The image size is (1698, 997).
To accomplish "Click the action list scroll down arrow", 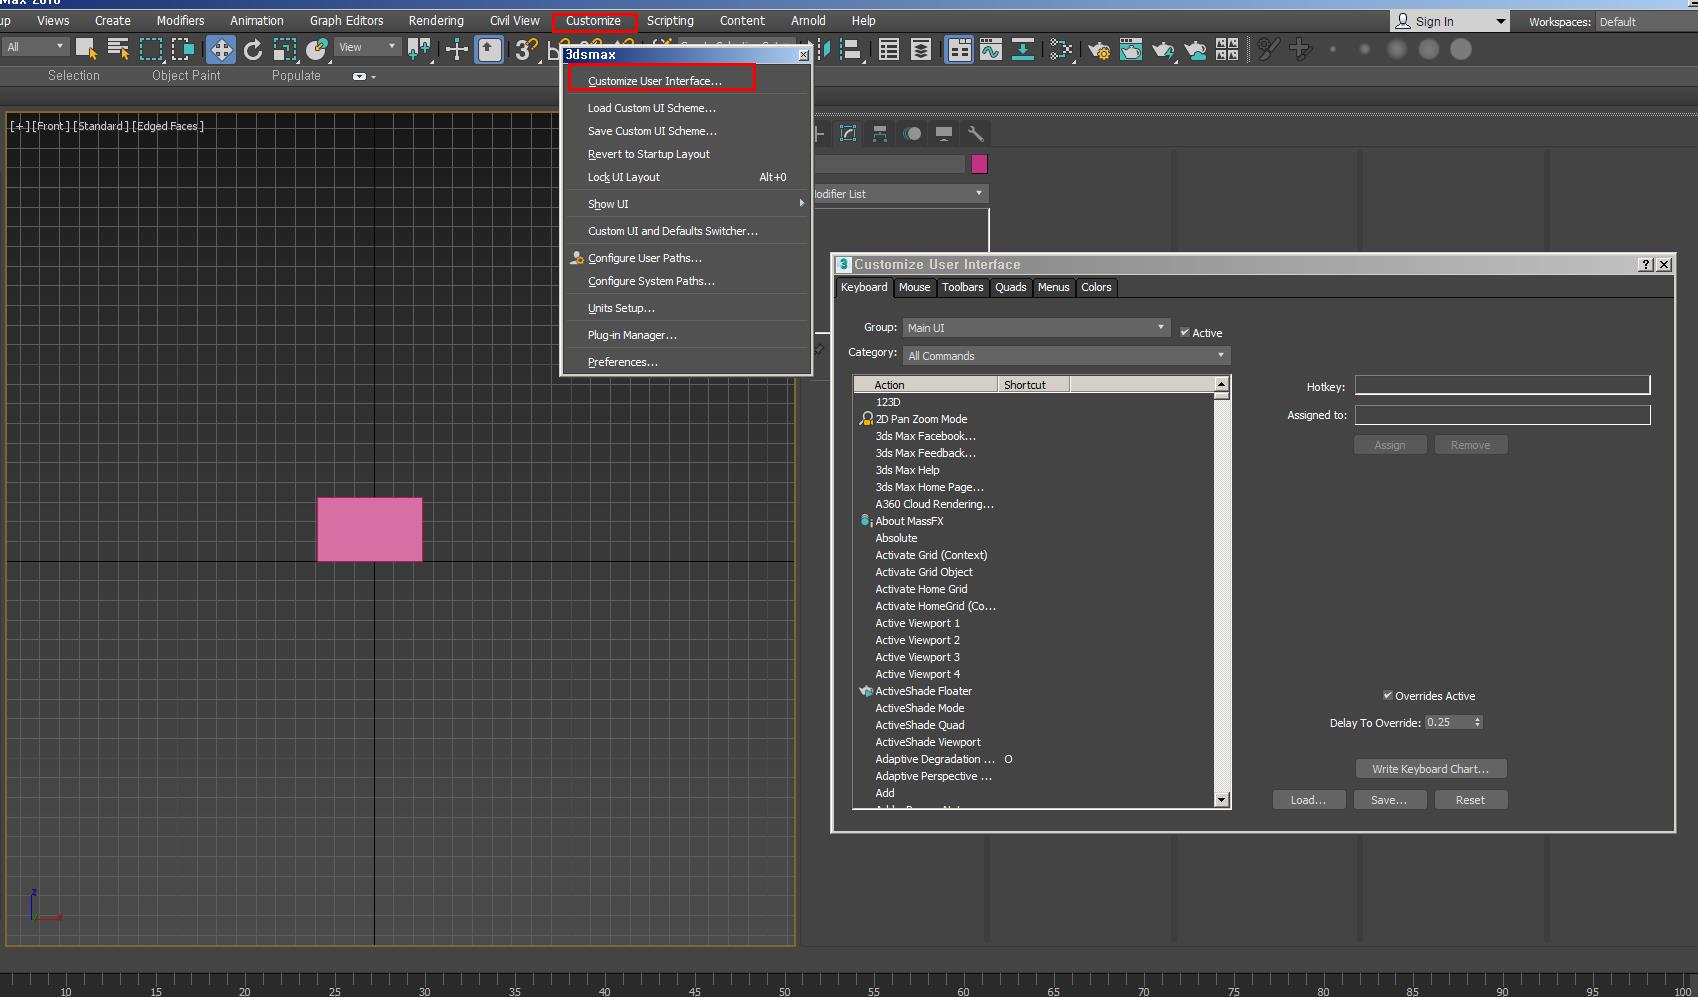I will [x=1221, y=800].
